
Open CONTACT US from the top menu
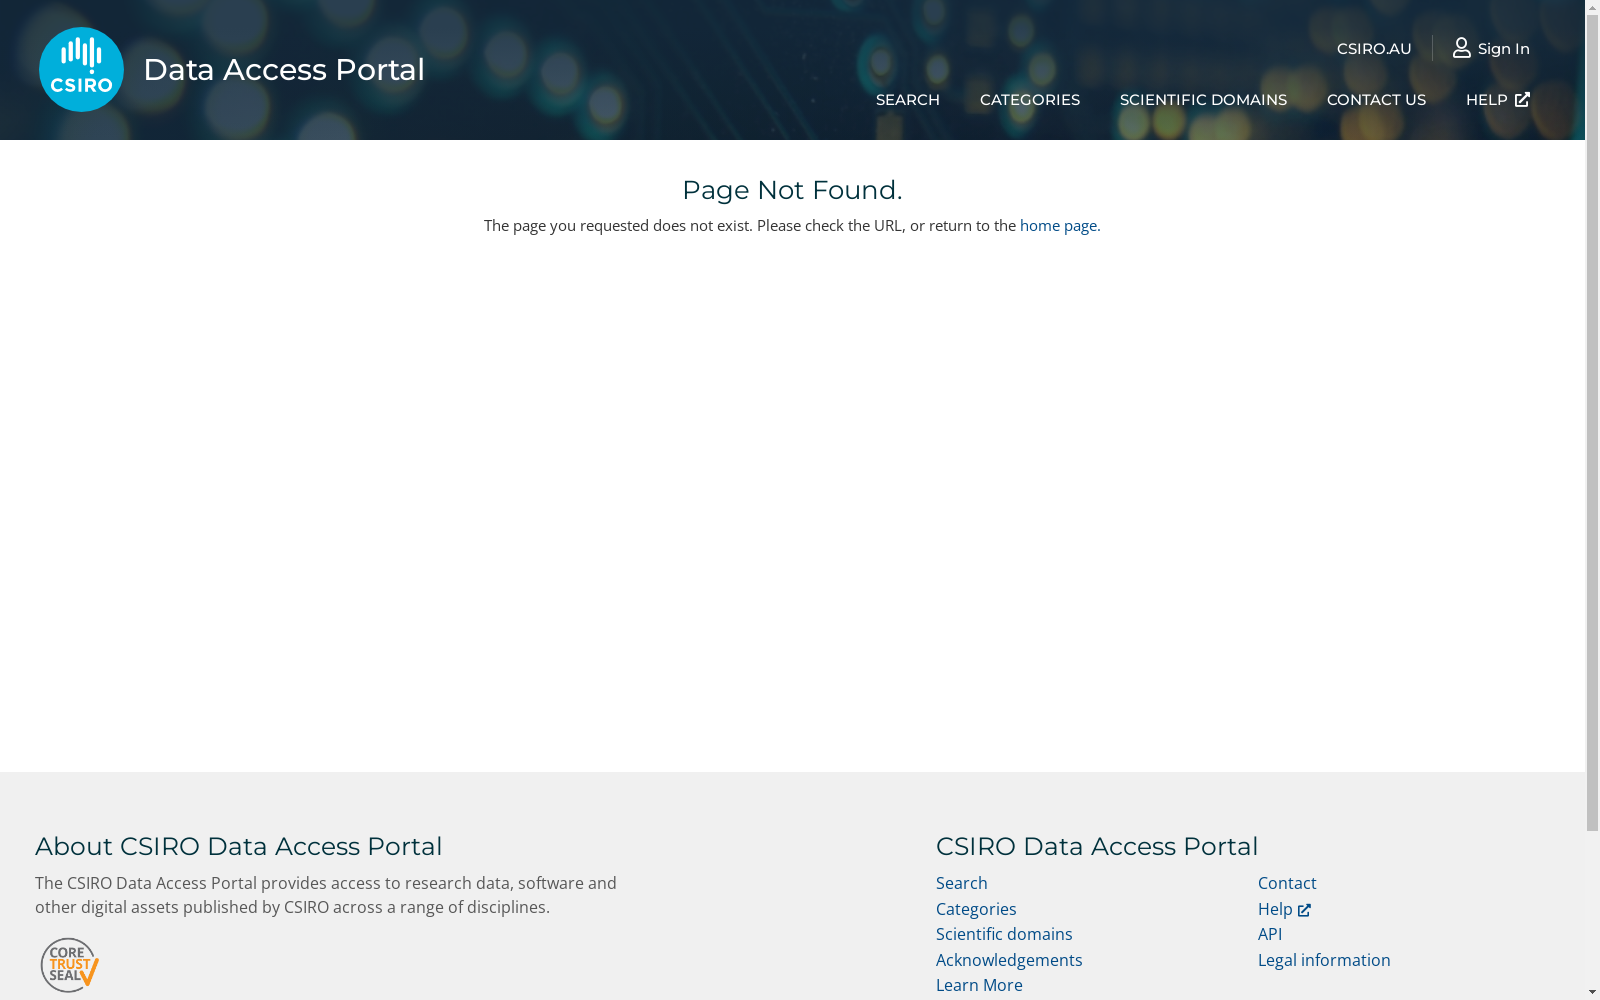(x=1376, y=99)
